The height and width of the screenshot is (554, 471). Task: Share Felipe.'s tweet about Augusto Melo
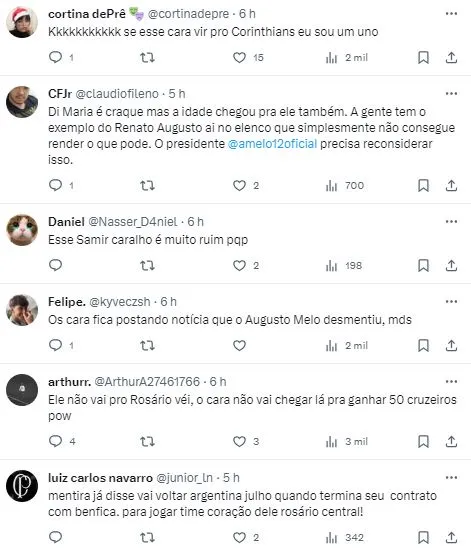pos(451,345)
